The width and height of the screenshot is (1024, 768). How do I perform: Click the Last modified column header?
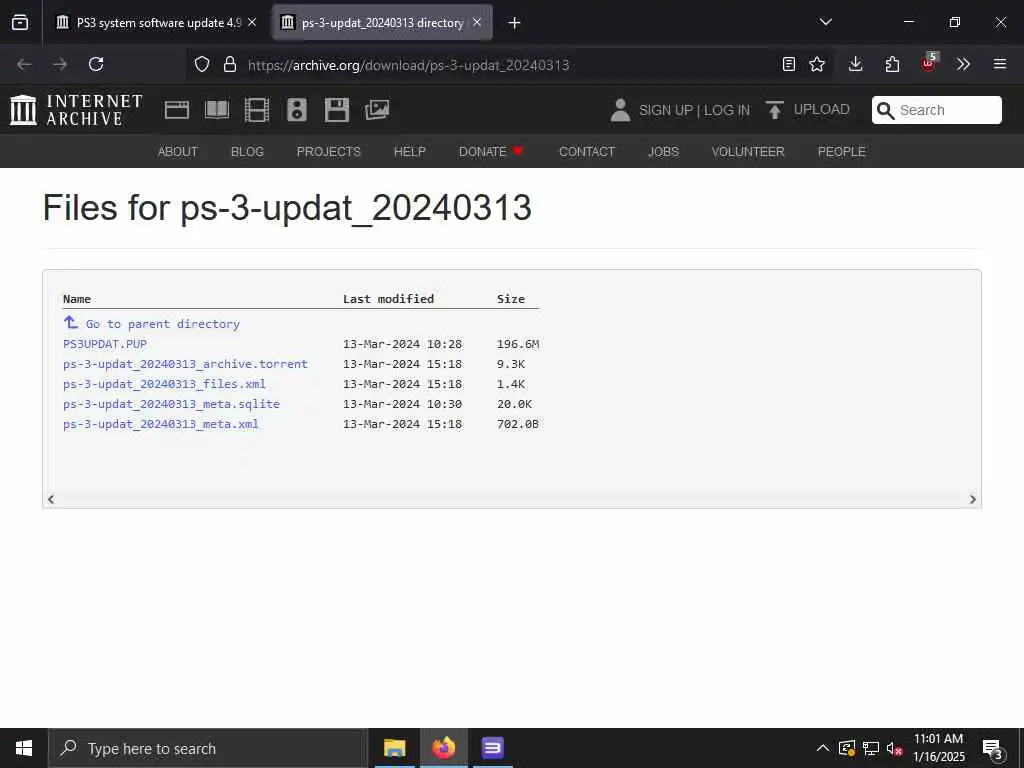tap(389, 298)
